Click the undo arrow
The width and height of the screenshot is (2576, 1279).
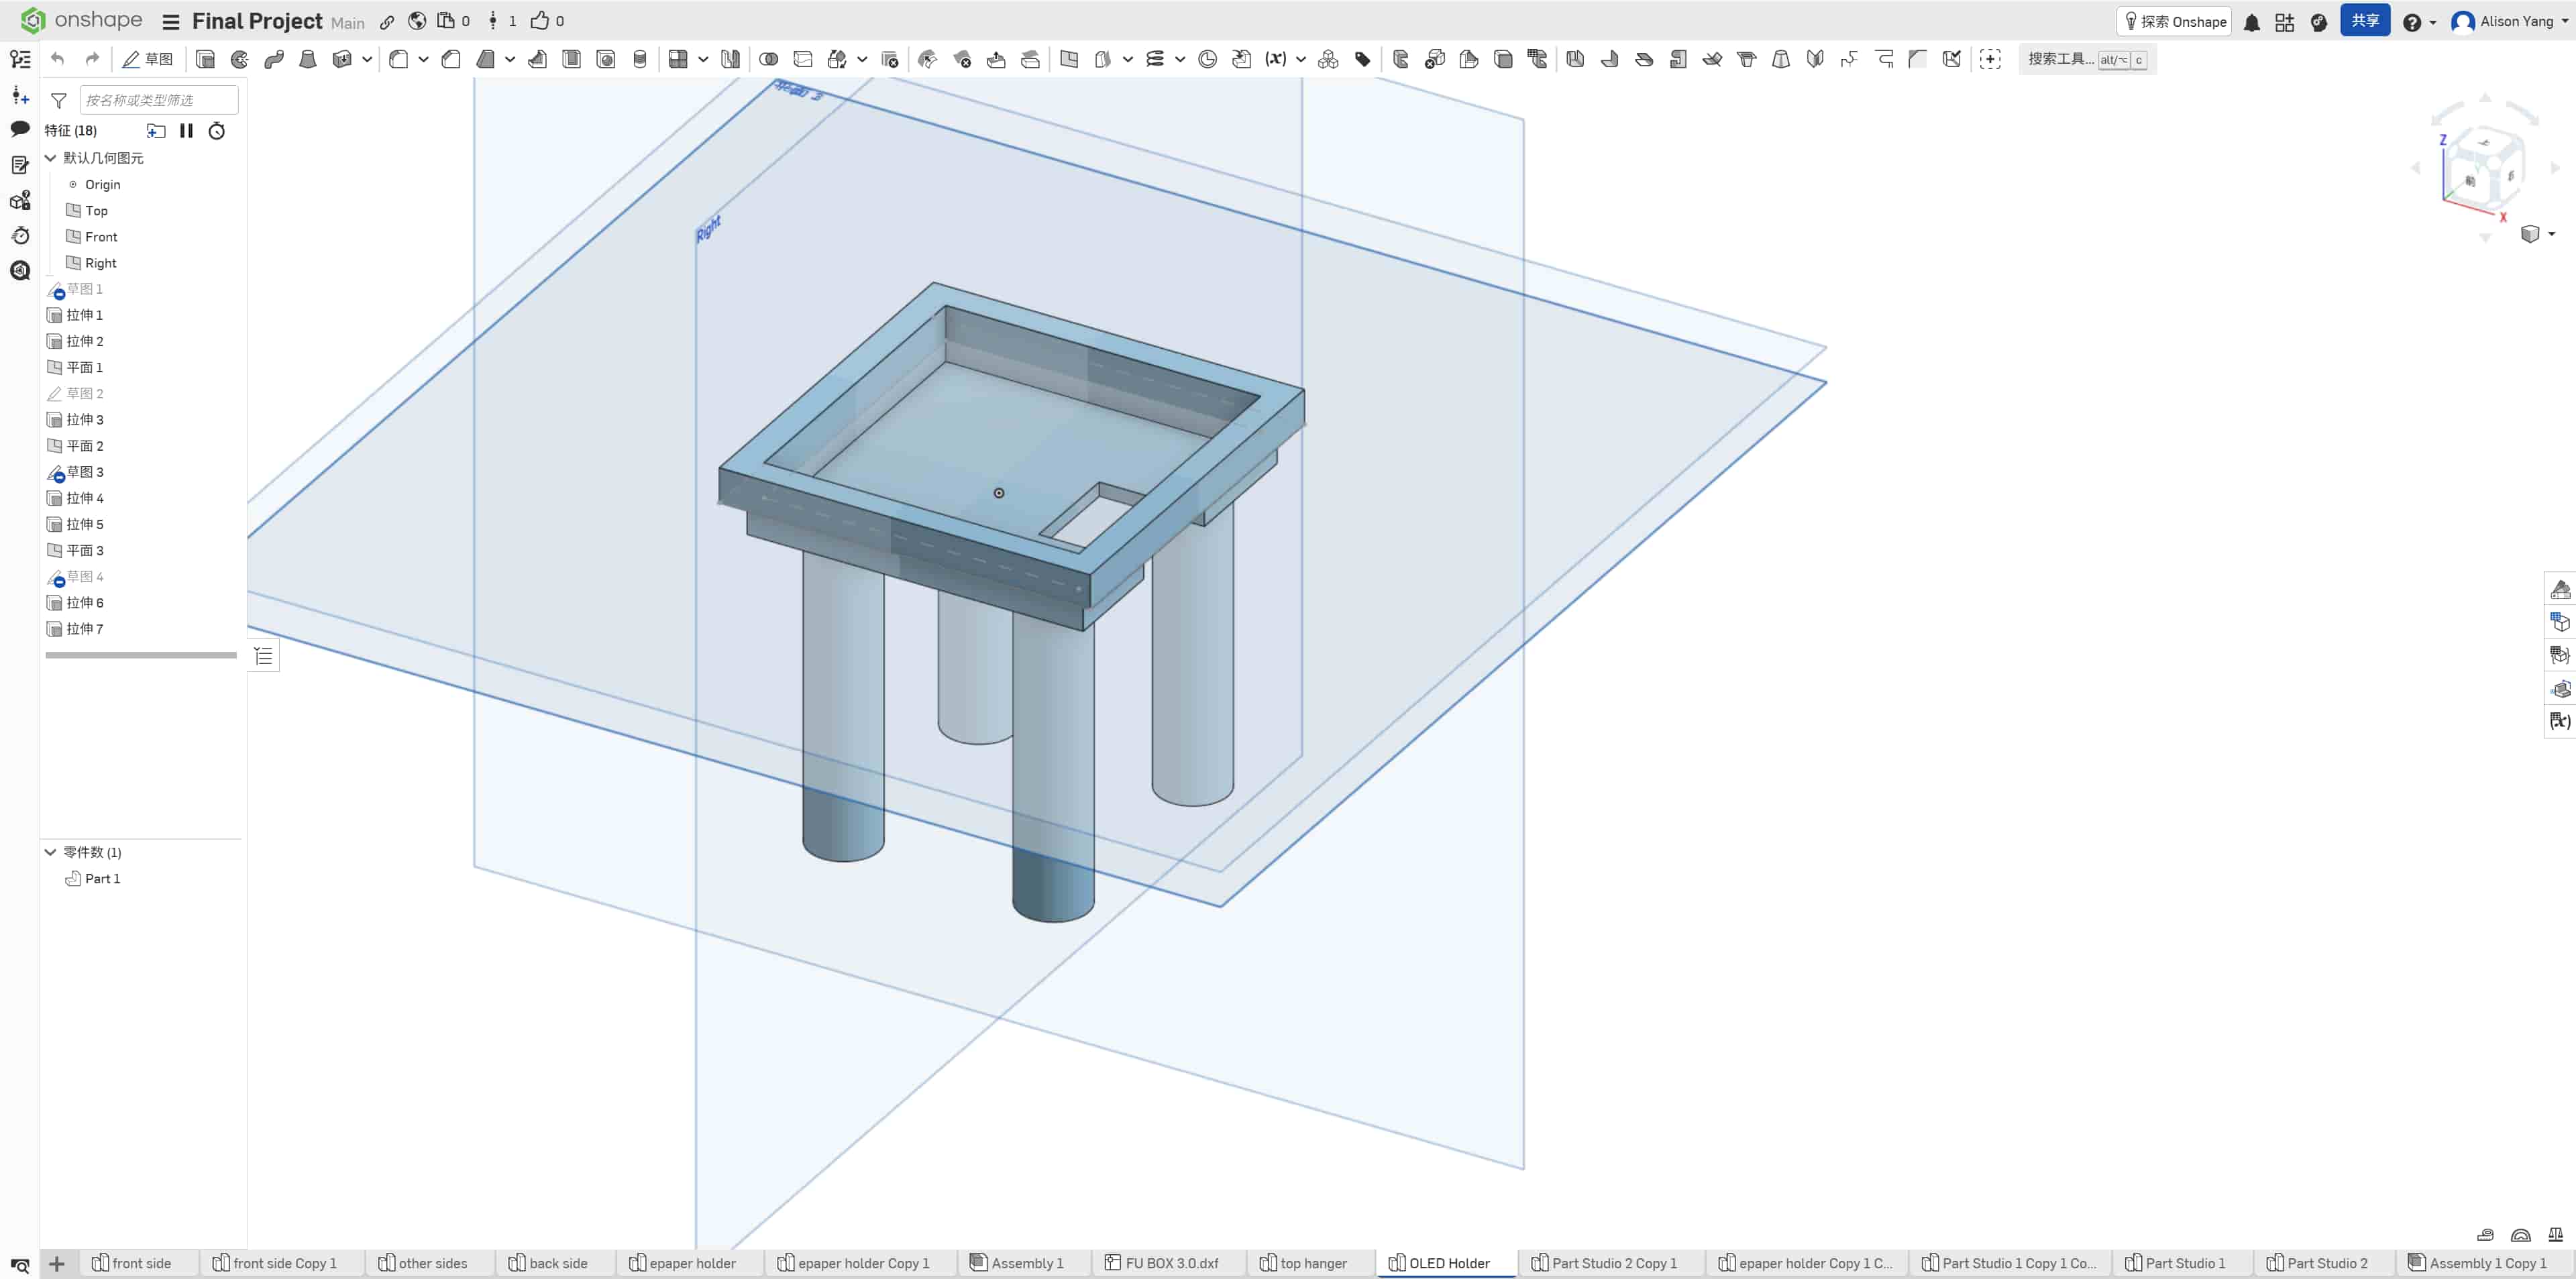(x=58, y=59)
